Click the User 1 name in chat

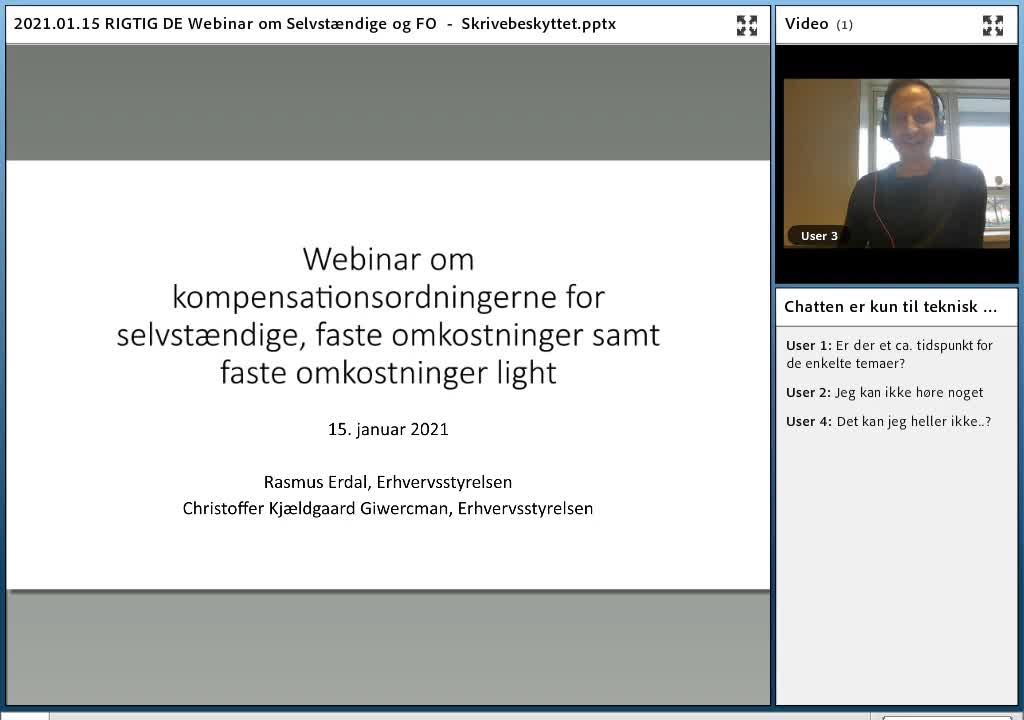pyautogui.click(x=808, y=346)
